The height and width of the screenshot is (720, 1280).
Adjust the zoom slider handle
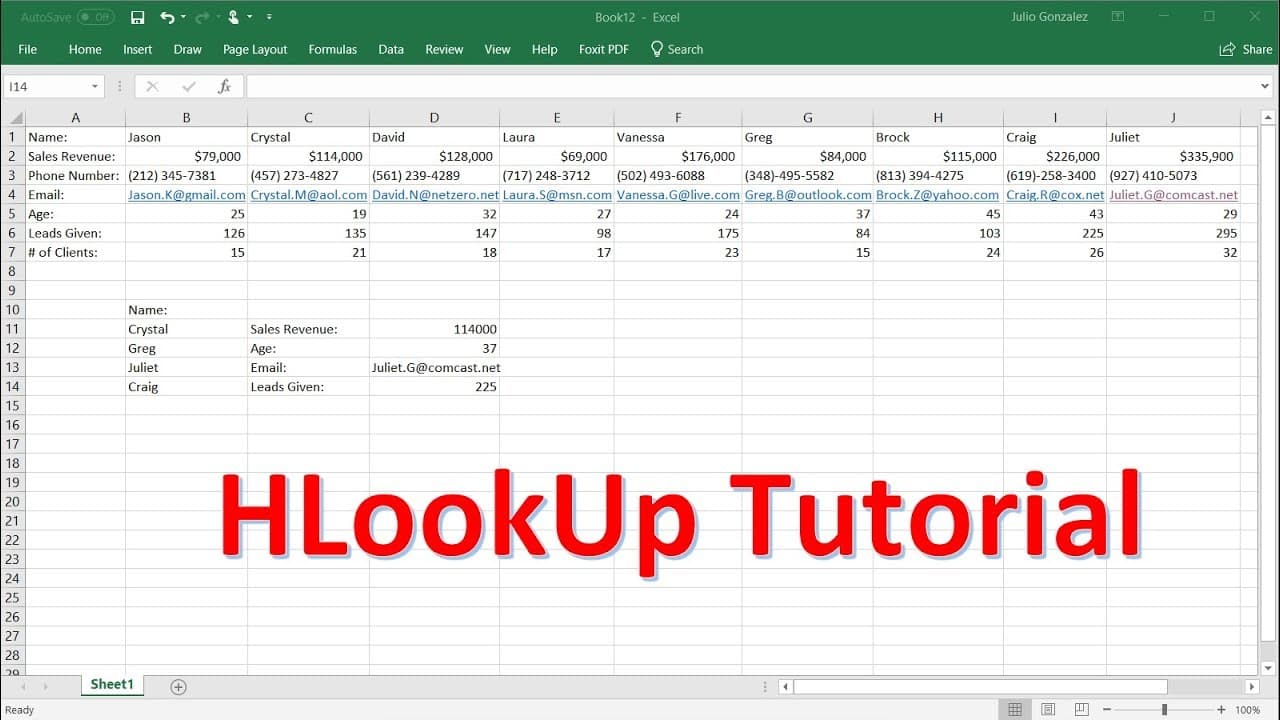click(x=1164, y=710)
